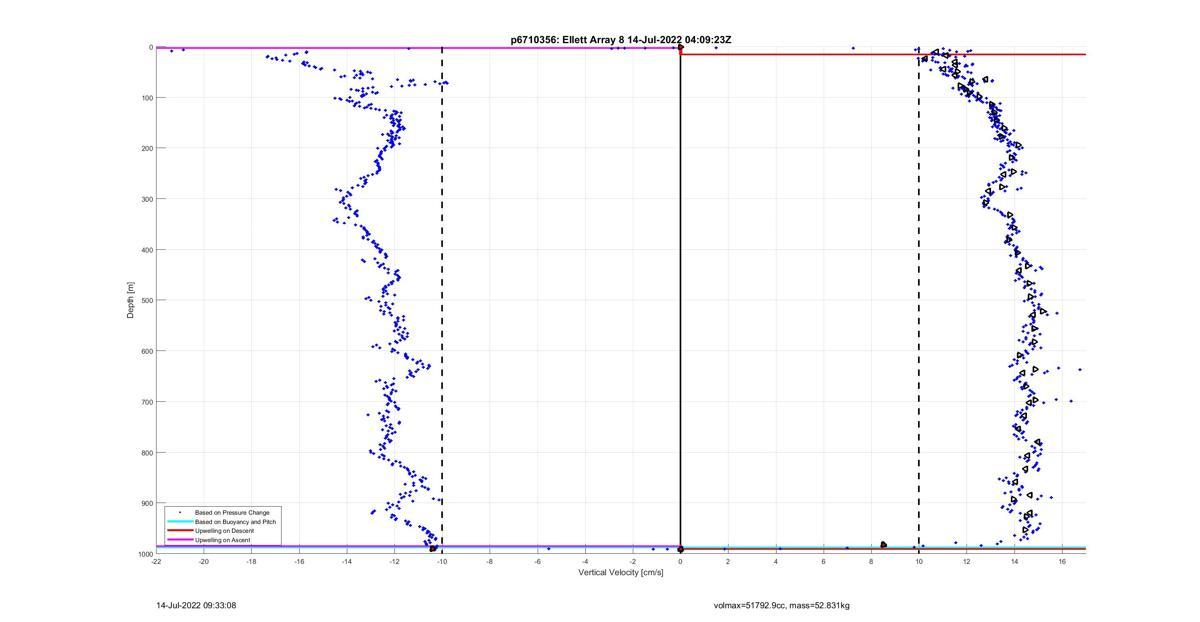Click legend entry 'Upwelling on Ascent'
This screenshot has height=622, width=1200.
[223, 540]
